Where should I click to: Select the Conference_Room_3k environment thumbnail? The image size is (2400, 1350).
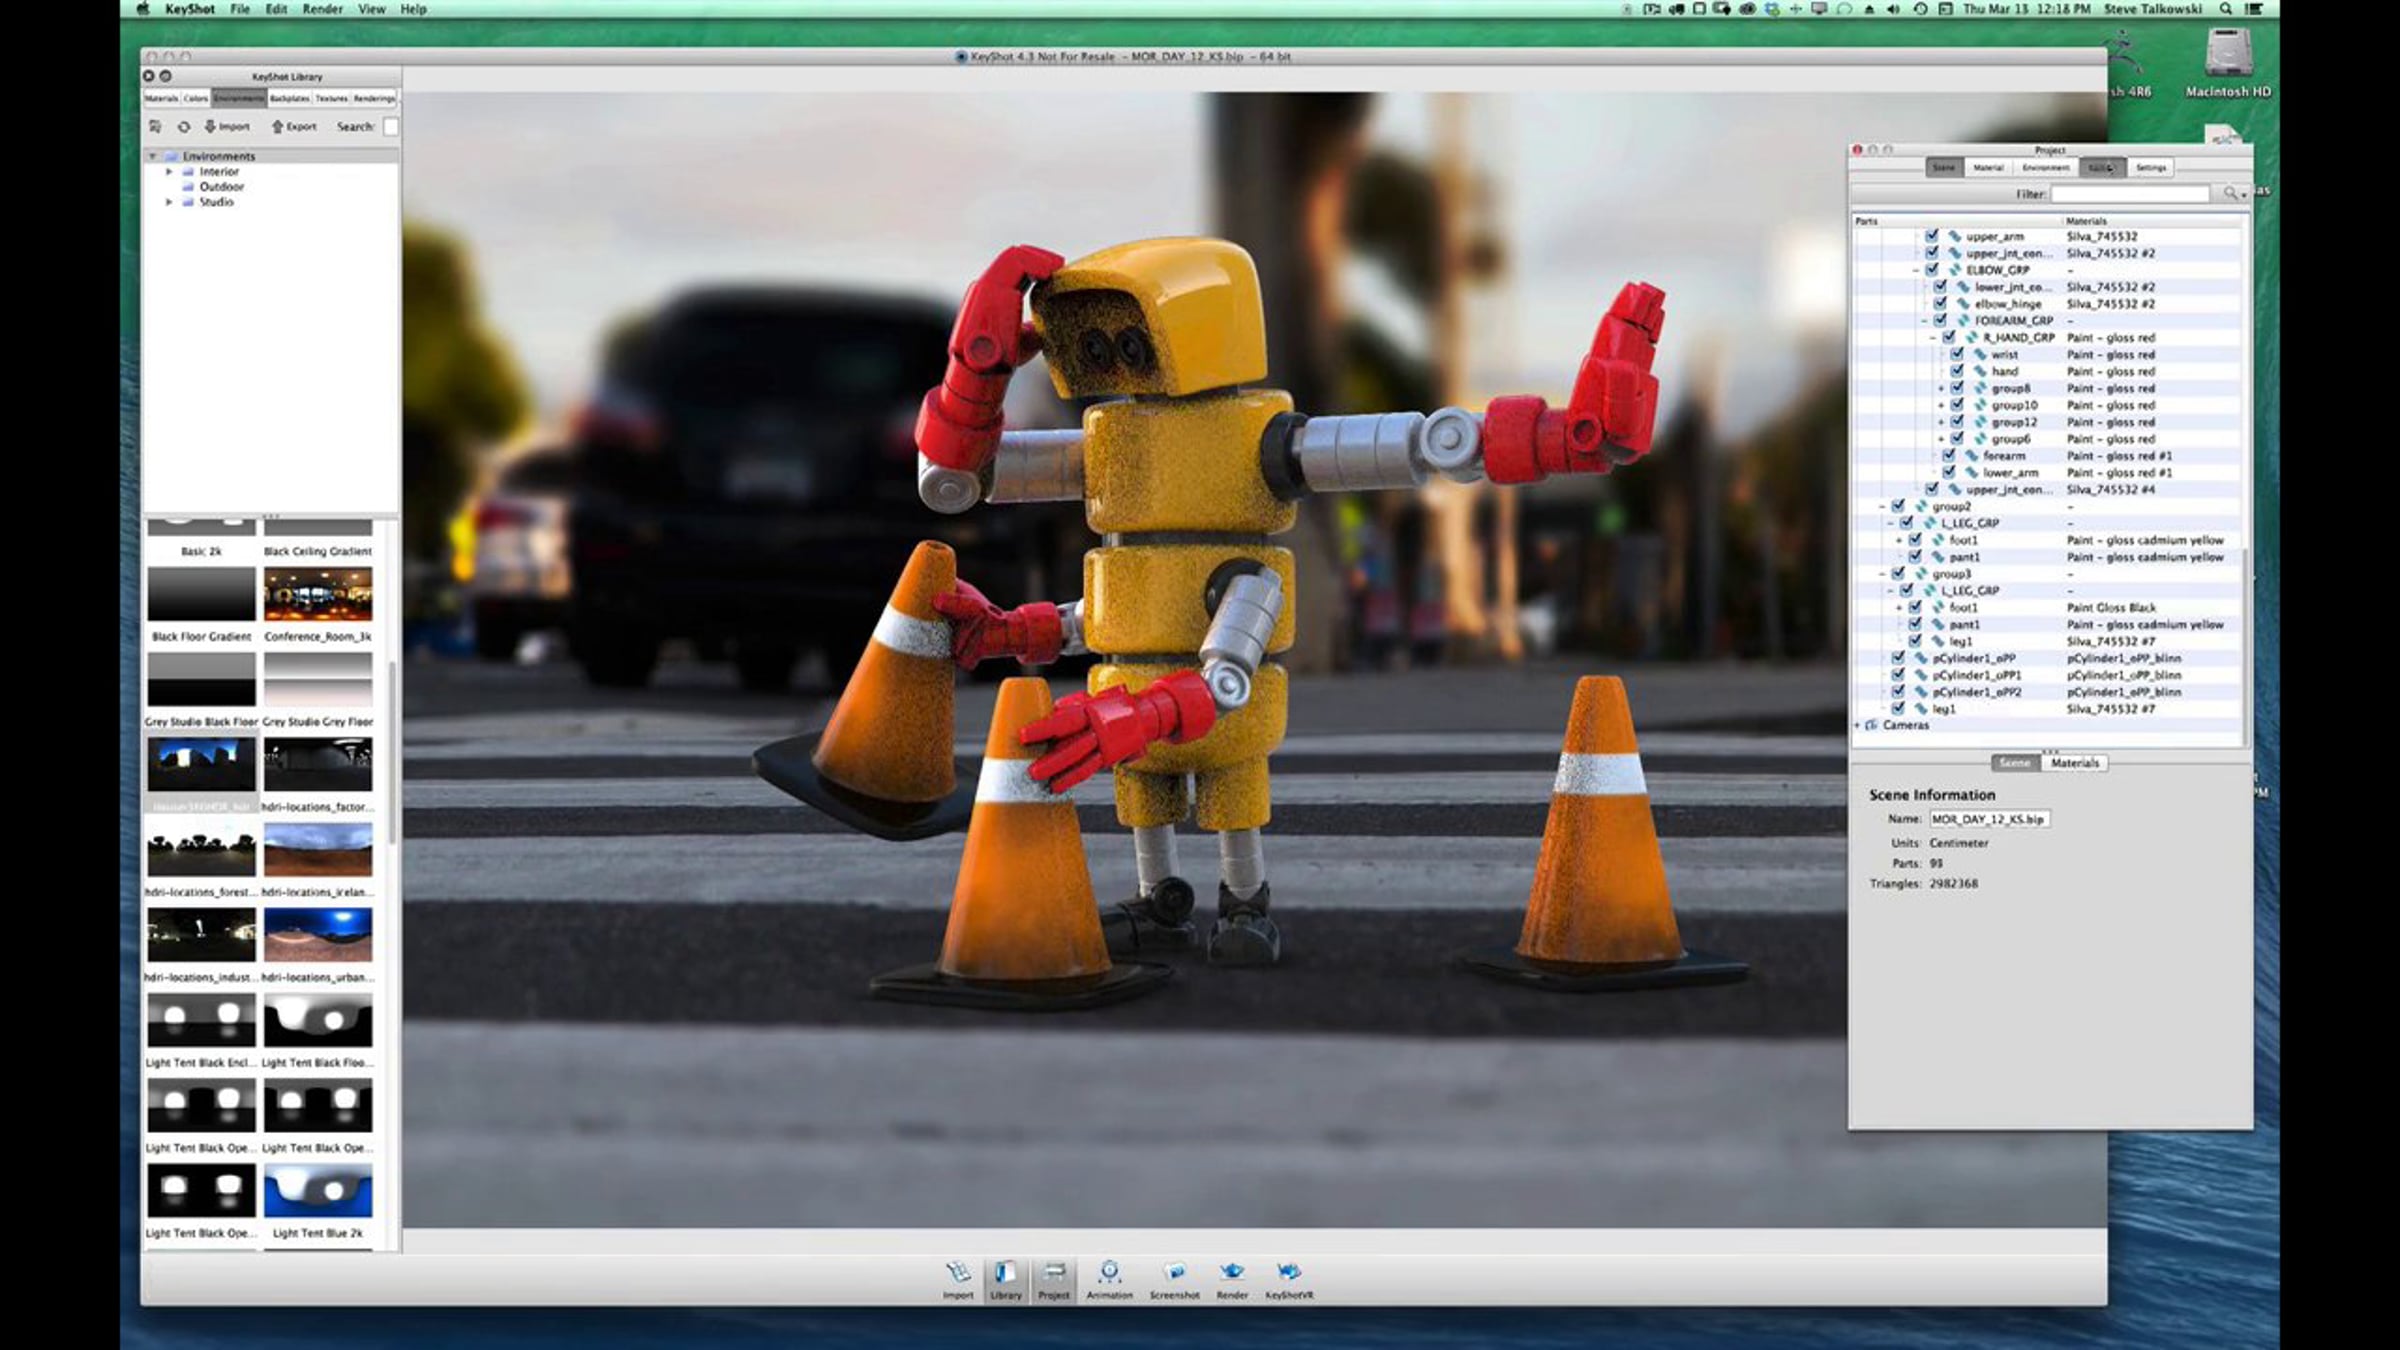tap(318, 594)
